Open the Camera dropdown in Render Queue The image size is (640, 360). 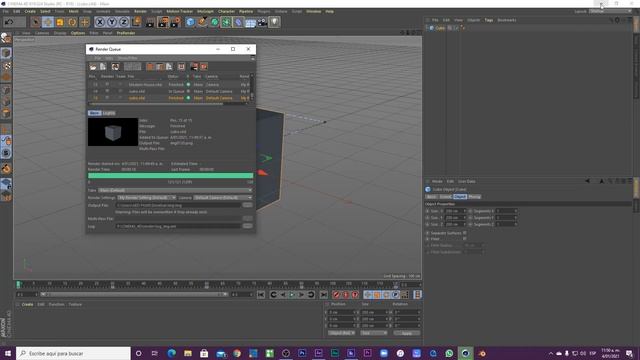223,198
